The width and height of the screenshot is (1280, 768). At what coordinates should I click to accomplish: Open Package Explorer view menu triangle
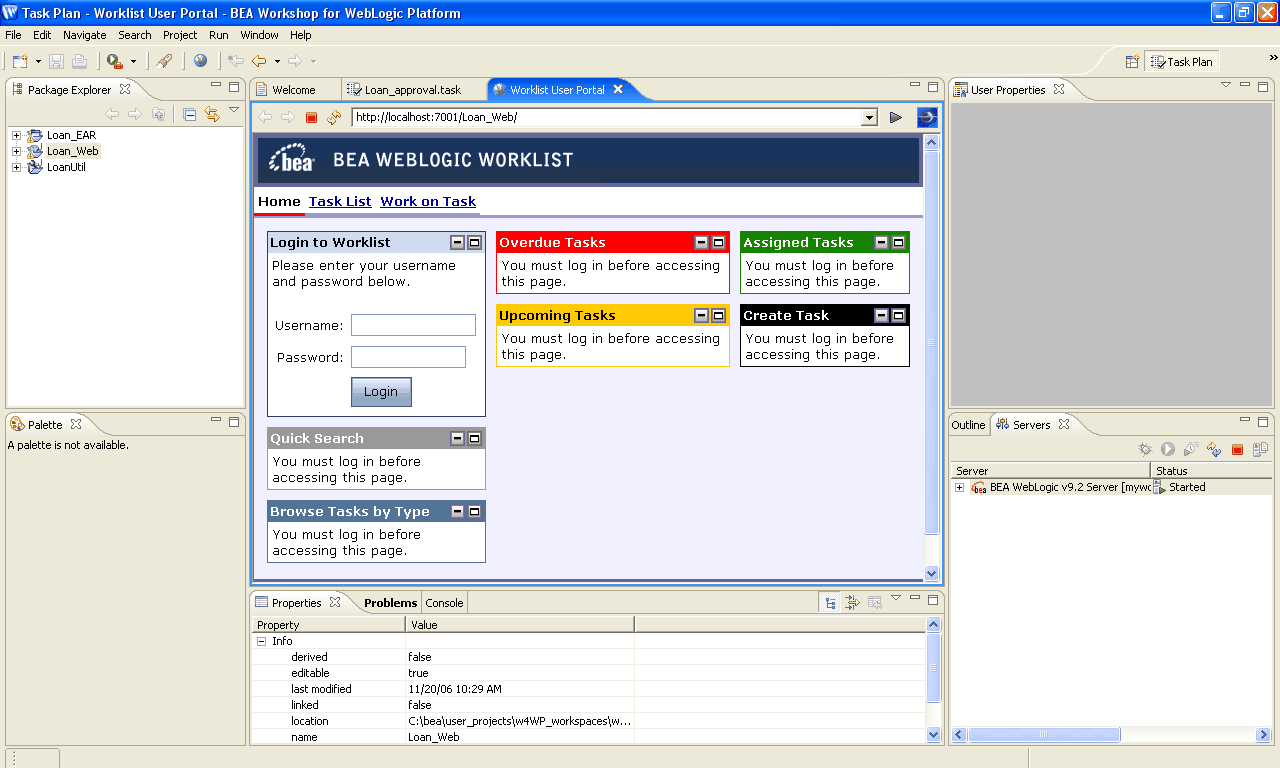pos(234,110)
